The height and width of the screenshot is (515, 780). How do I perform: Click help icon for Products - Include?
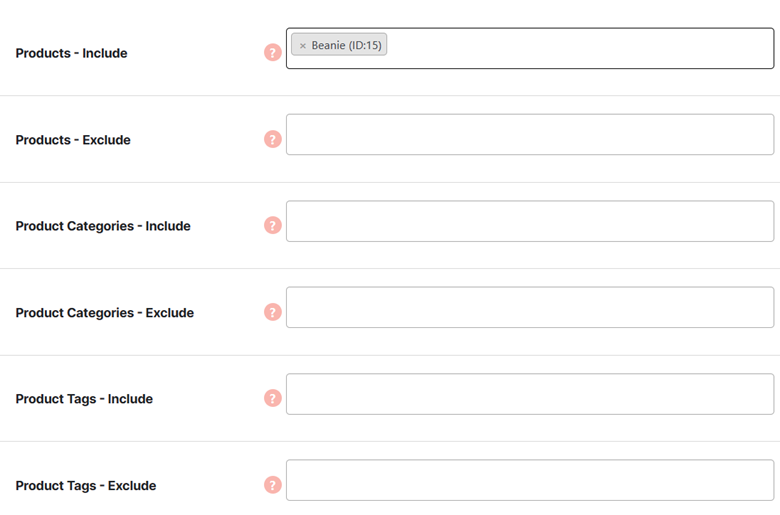click(x=273, y=52)
